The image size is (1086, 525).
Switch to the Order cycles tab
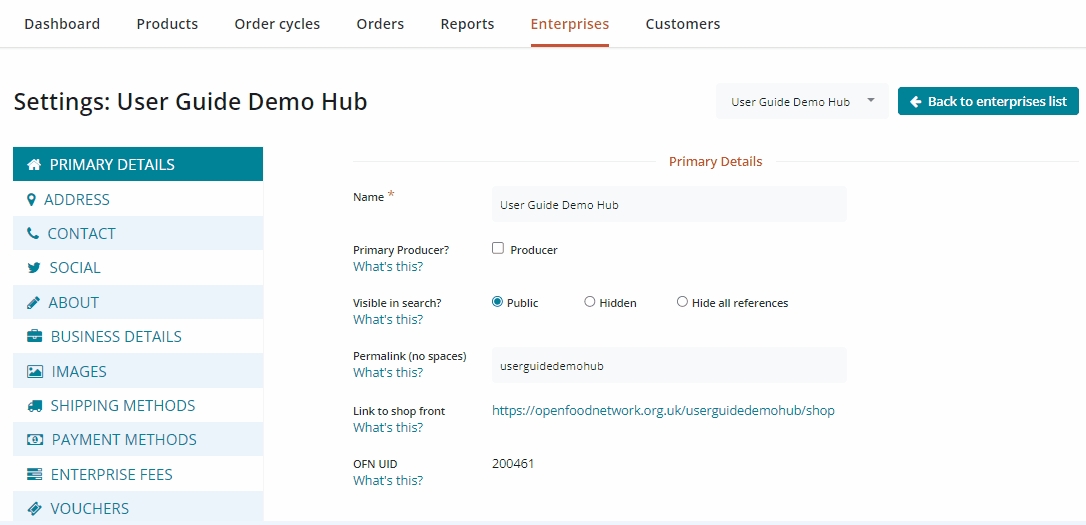(277, 24)
